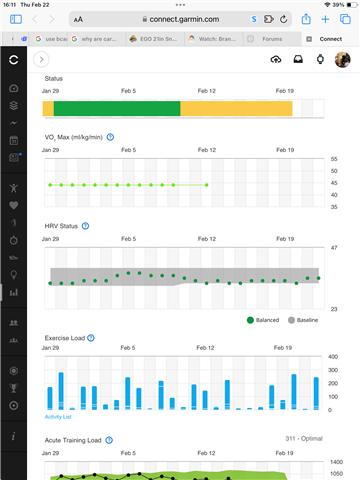360x480 pixels.
Task: Open the notifications inbox icon
Action: [x=298, y=60]
